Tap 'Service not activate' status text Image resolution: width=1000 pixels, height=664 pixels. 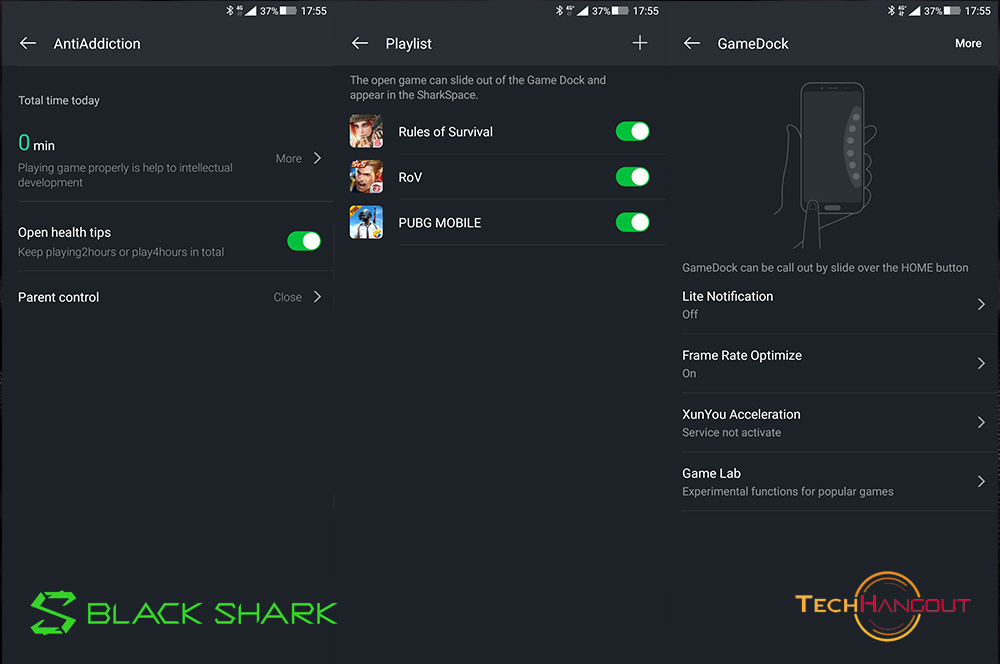(732, 432)
